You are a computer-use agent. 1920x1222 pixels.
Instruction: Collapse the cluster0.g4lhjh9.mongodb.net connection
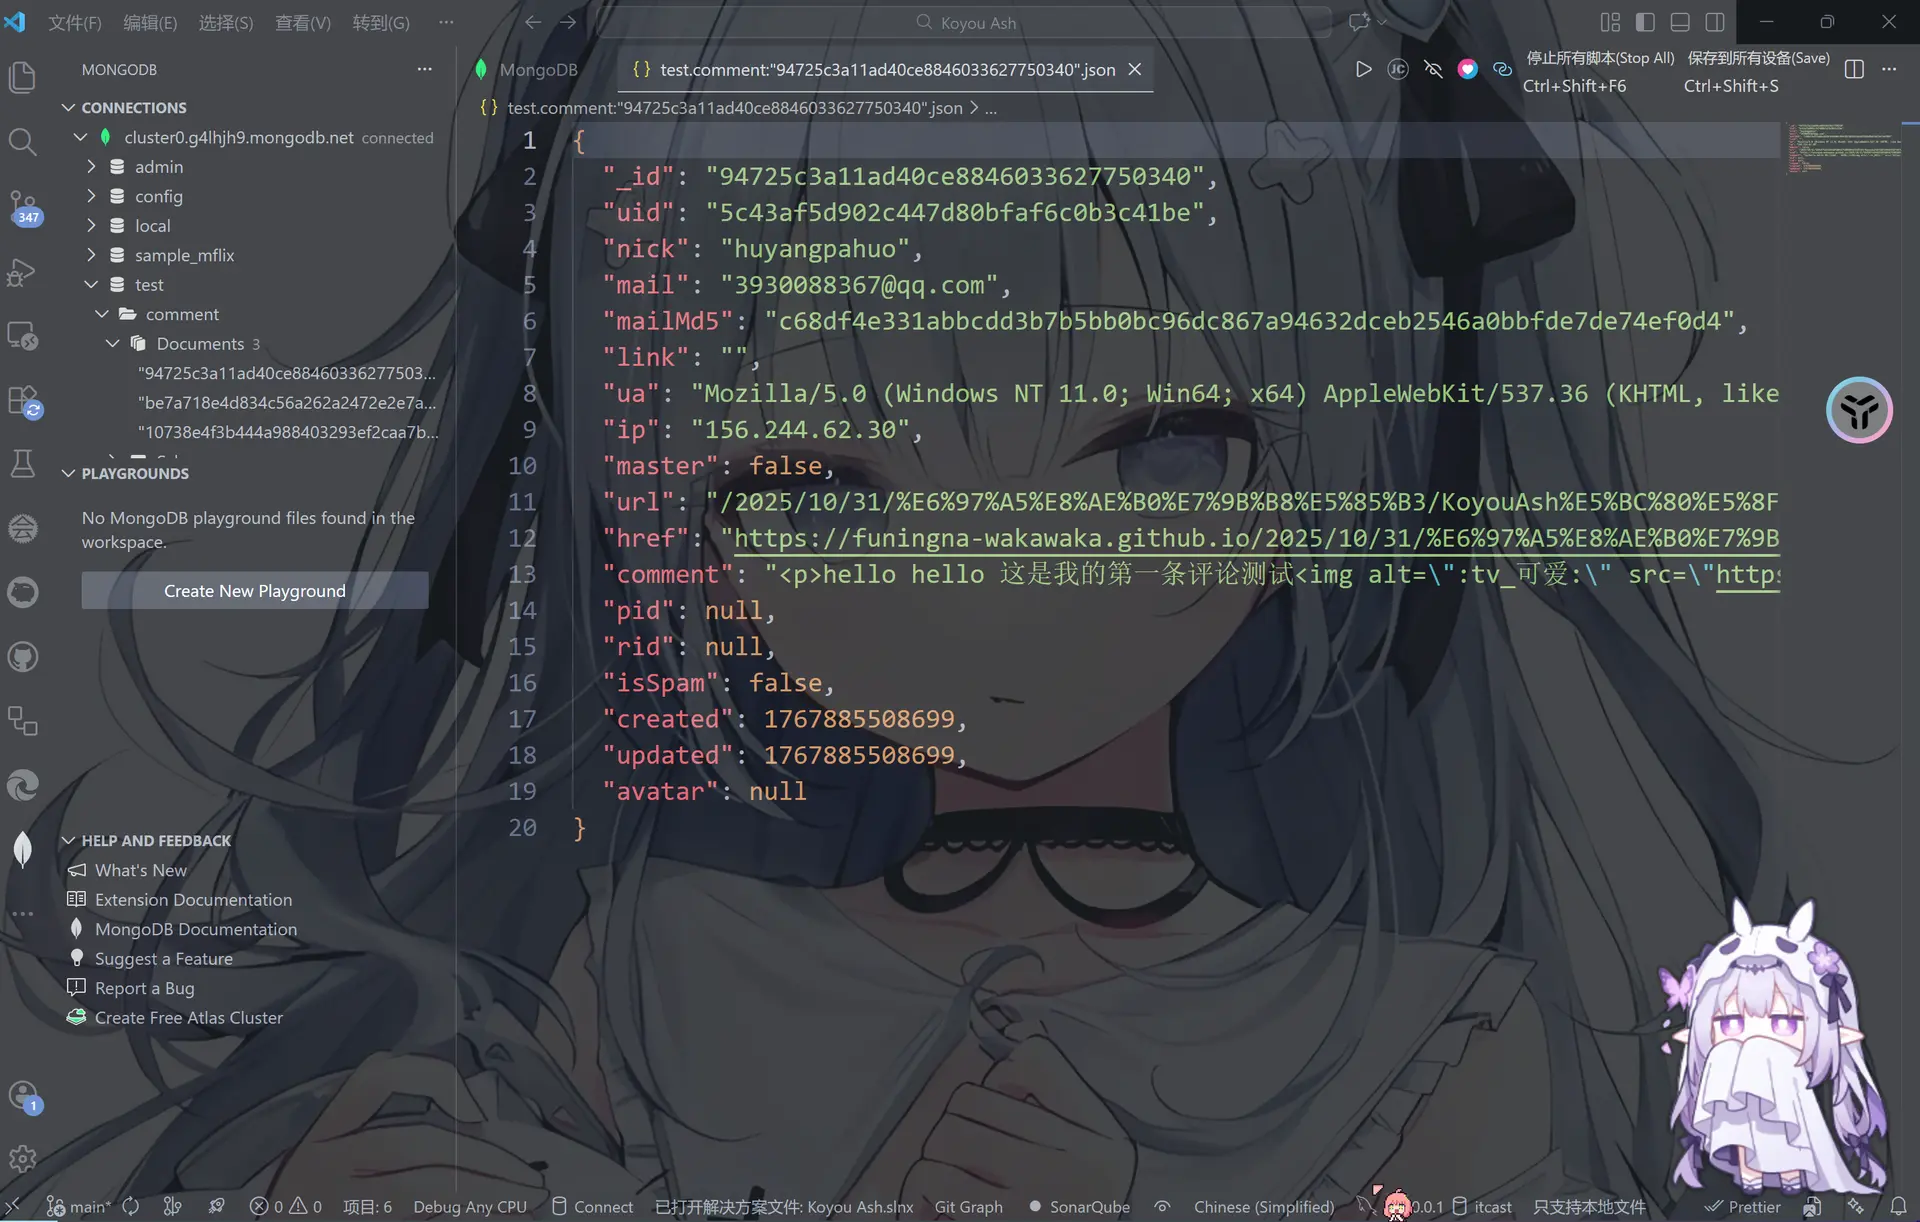pyautogui.click(x=81, y=137)
